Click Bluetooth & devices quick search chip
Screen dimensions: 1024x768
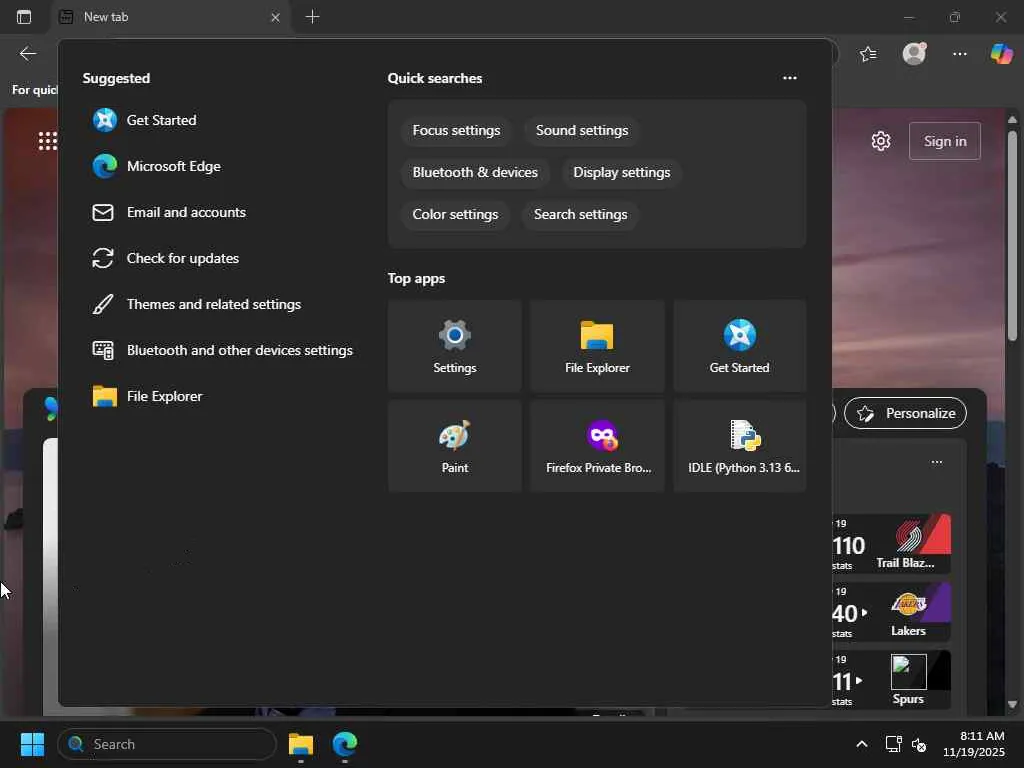point(475,172)
